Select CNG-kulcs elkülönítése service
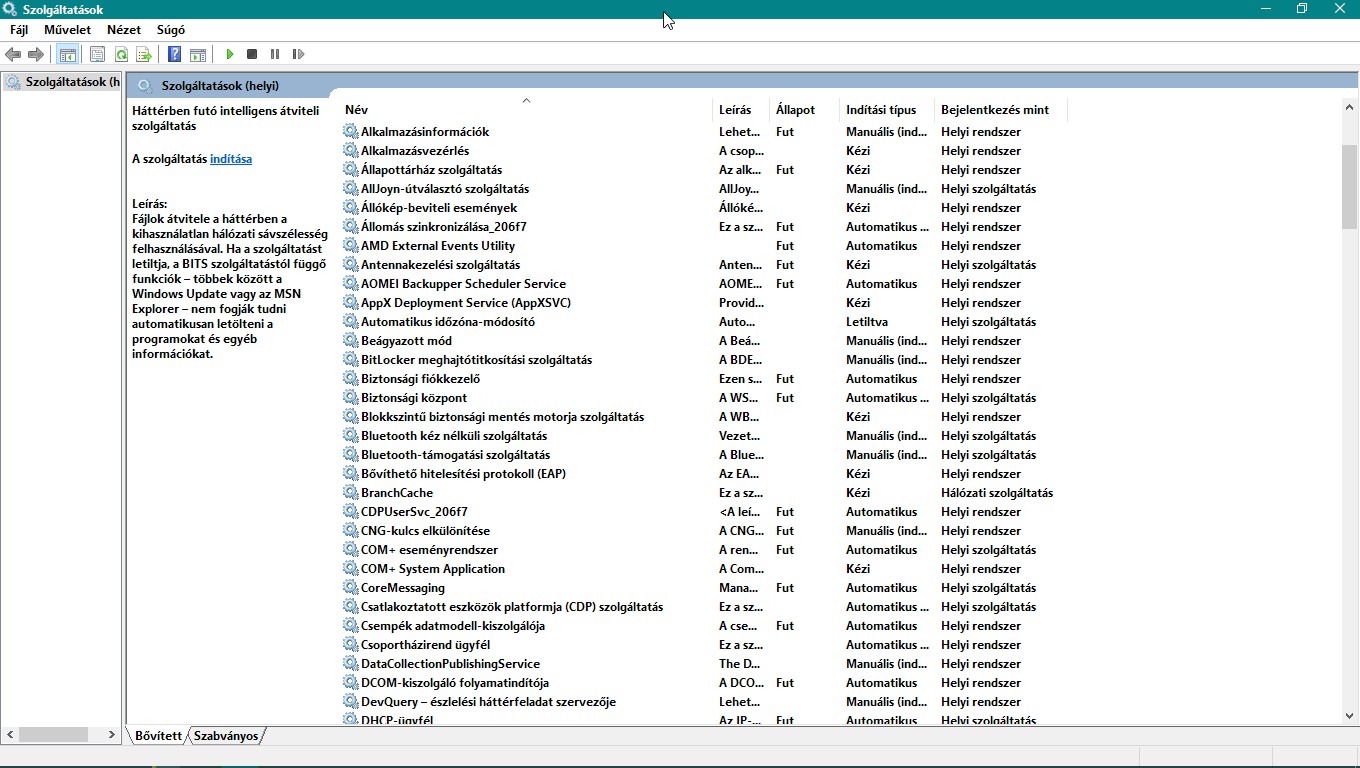1360x768 pixels. pyautogui.click(x=704, y=530)
